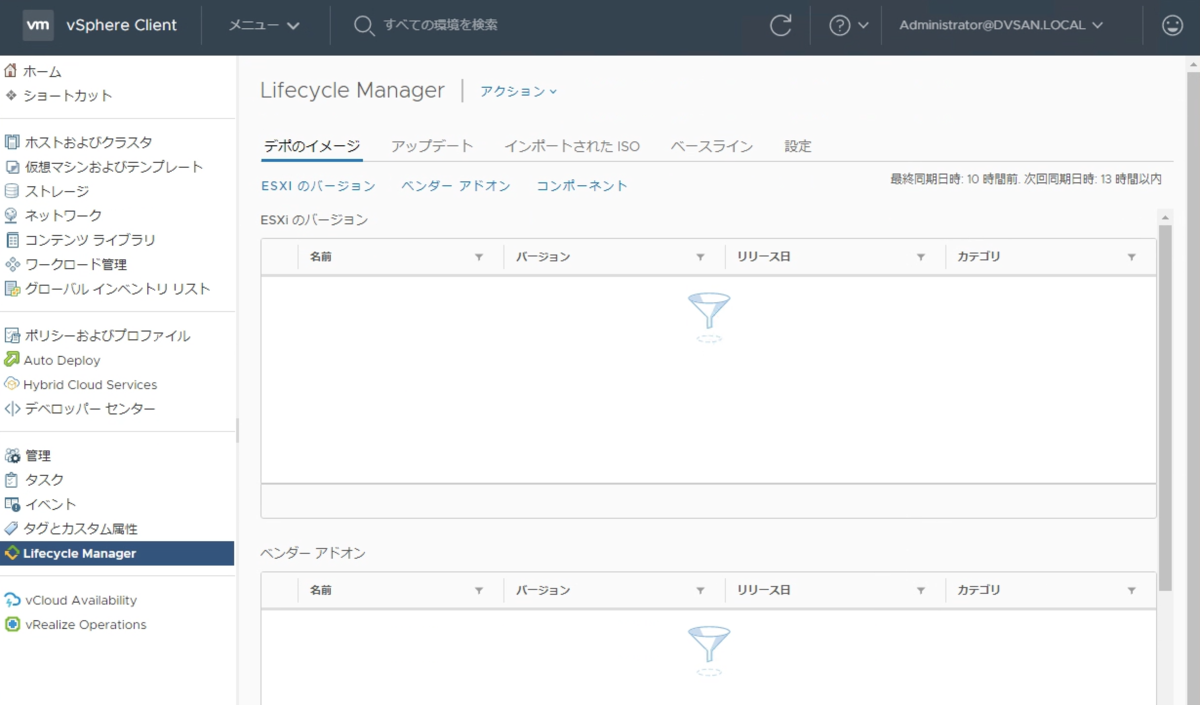
Task: Open the 設定 tab
Action: coord(798,146)
